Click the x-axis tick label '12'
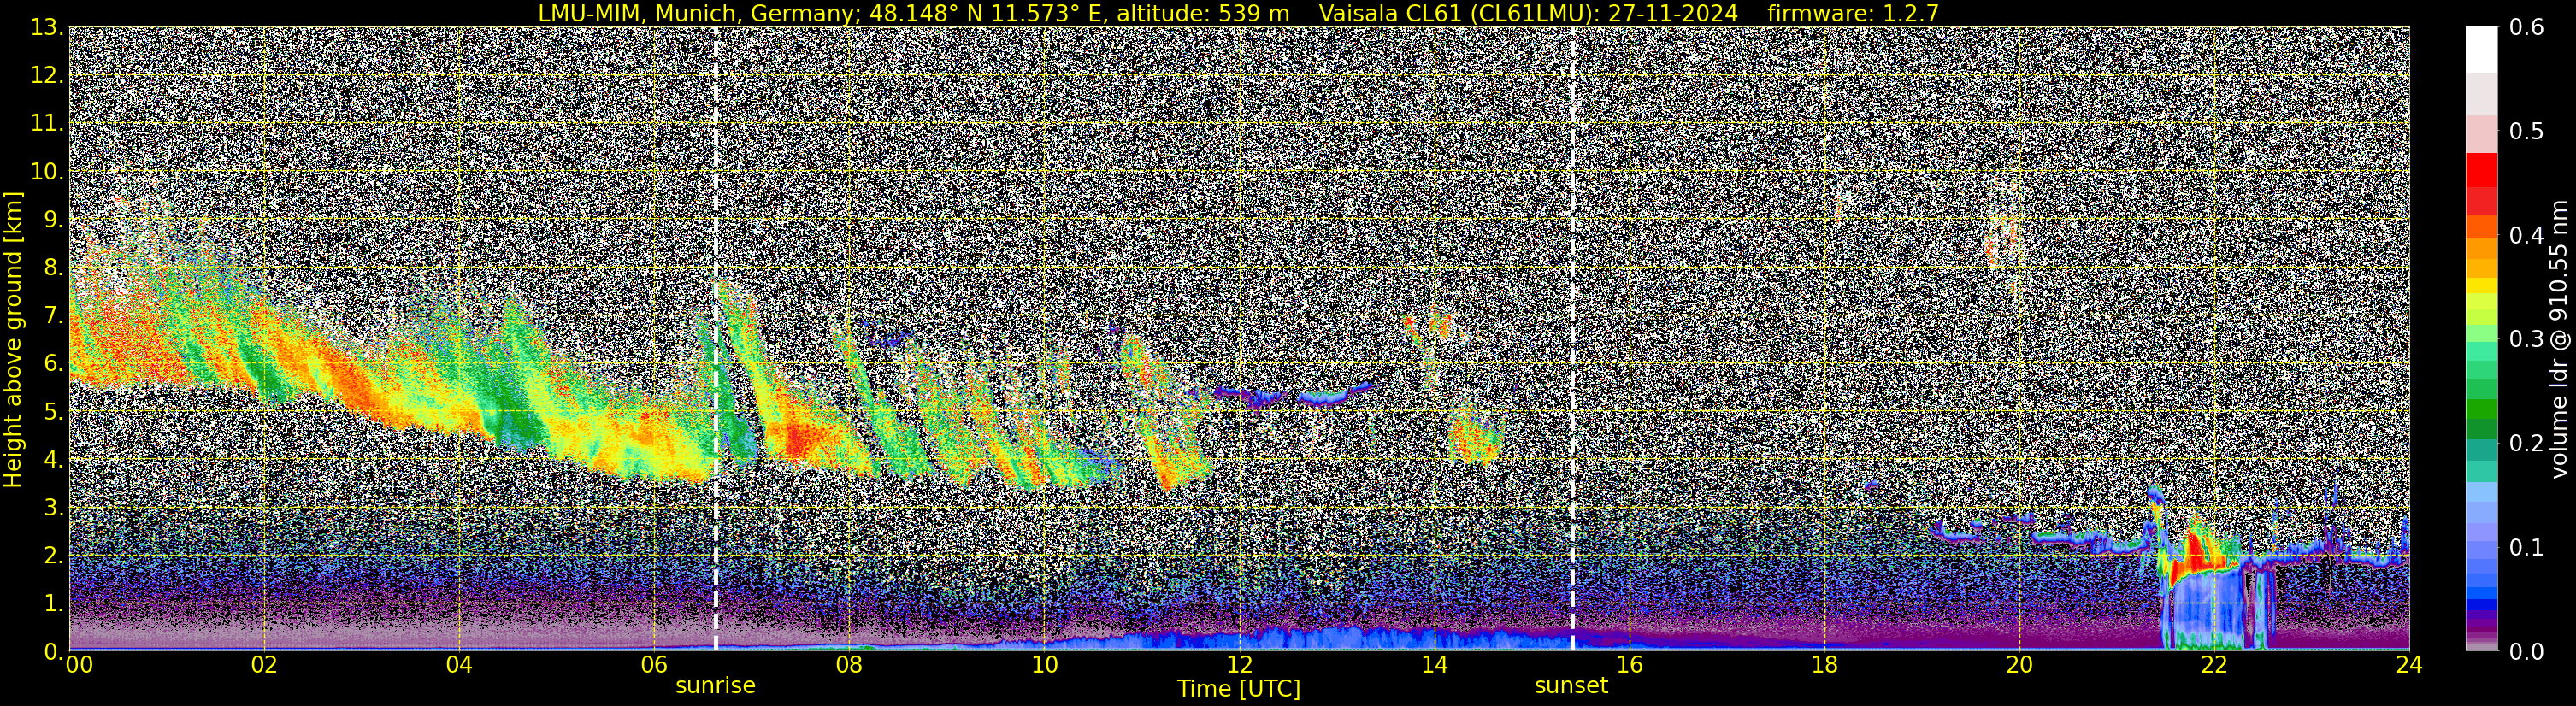Screen dimensions: 2576x706 (x=1239, y=664)
